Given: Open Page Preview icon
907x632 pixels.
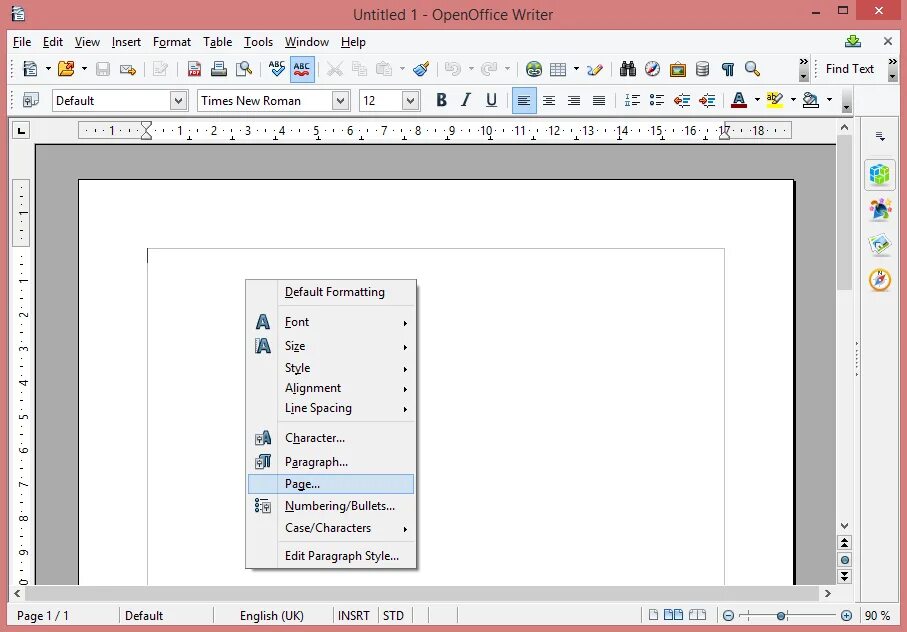Looking at the screenshot, I should click(x=244, y=69).
